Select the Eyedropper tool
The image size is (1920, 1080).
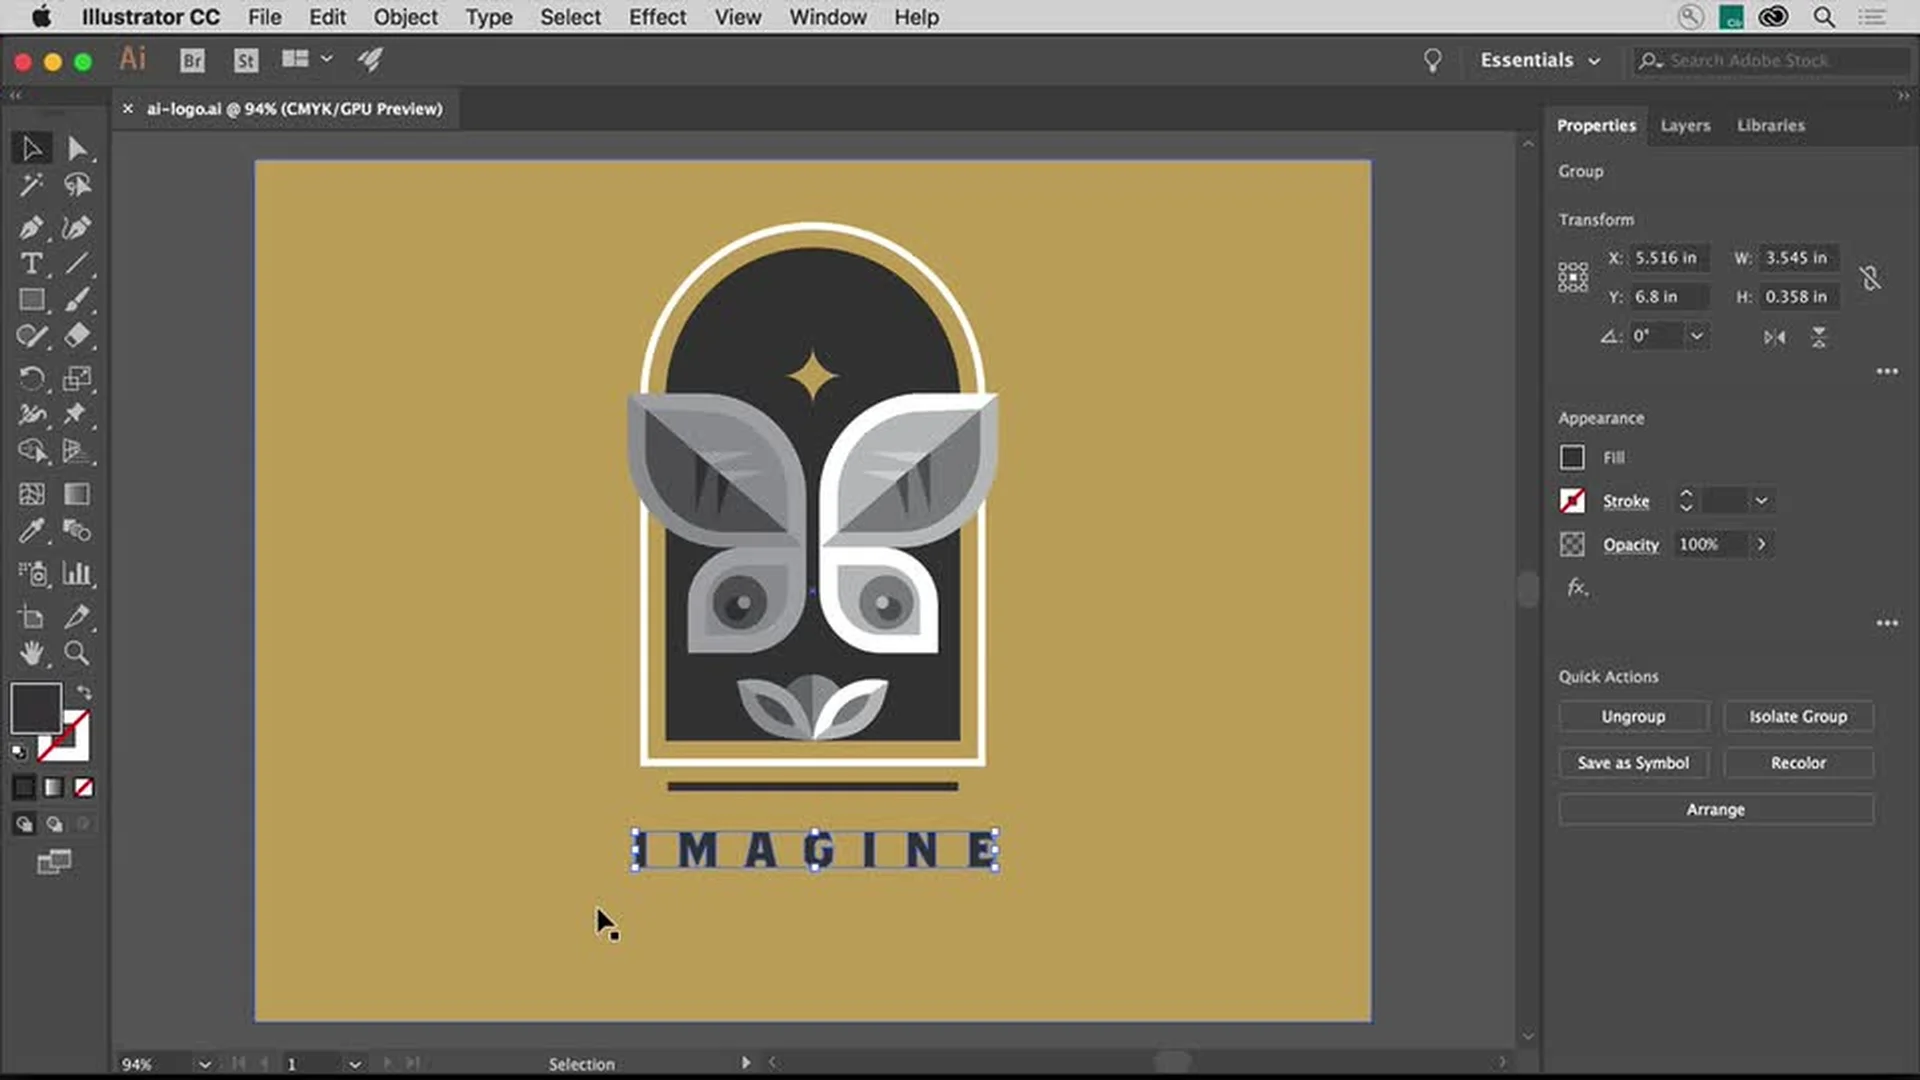(x=30, y=531)
